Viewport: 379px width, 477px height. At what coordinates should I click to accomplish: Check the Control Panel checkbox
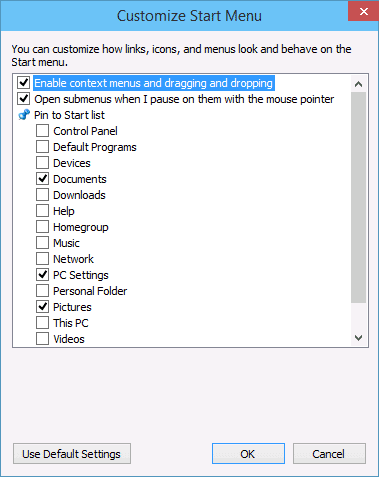click(42, 131)
